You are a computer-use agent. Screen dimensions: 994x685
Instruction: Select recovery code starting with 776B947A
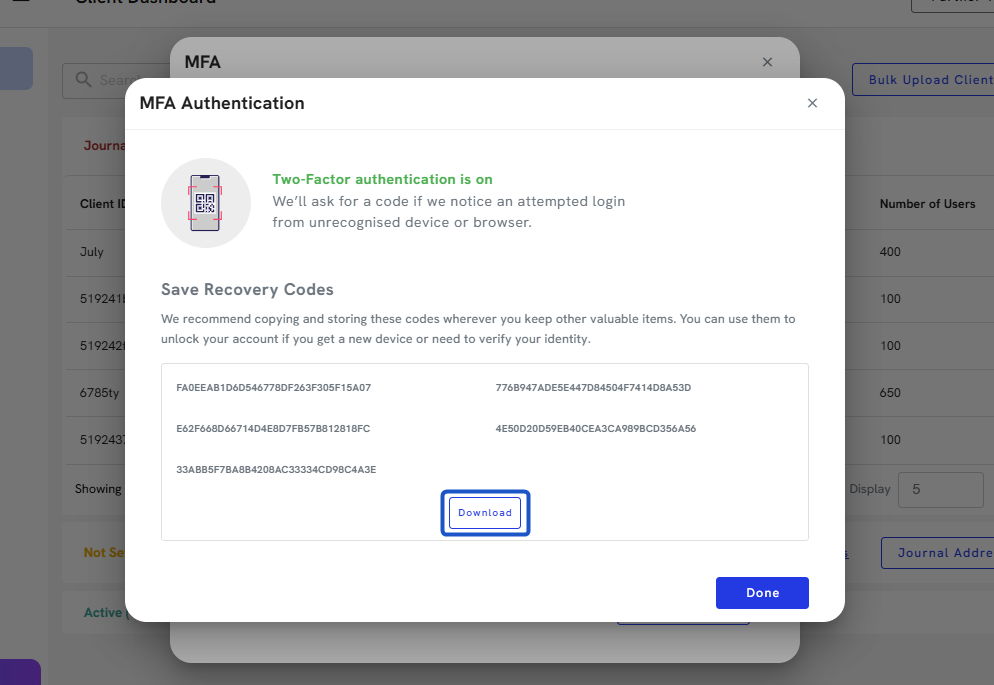[x=593, y=388]
